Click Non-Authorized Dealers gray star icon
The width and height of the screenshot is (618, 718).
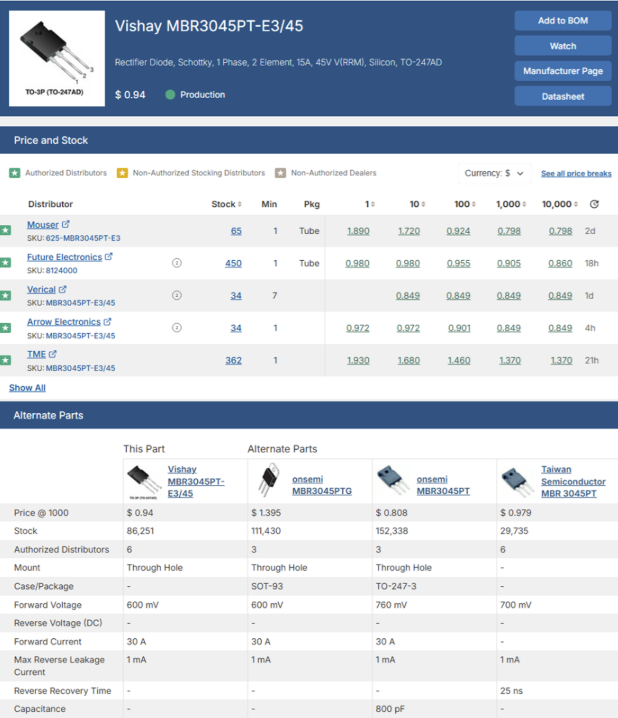280,173
